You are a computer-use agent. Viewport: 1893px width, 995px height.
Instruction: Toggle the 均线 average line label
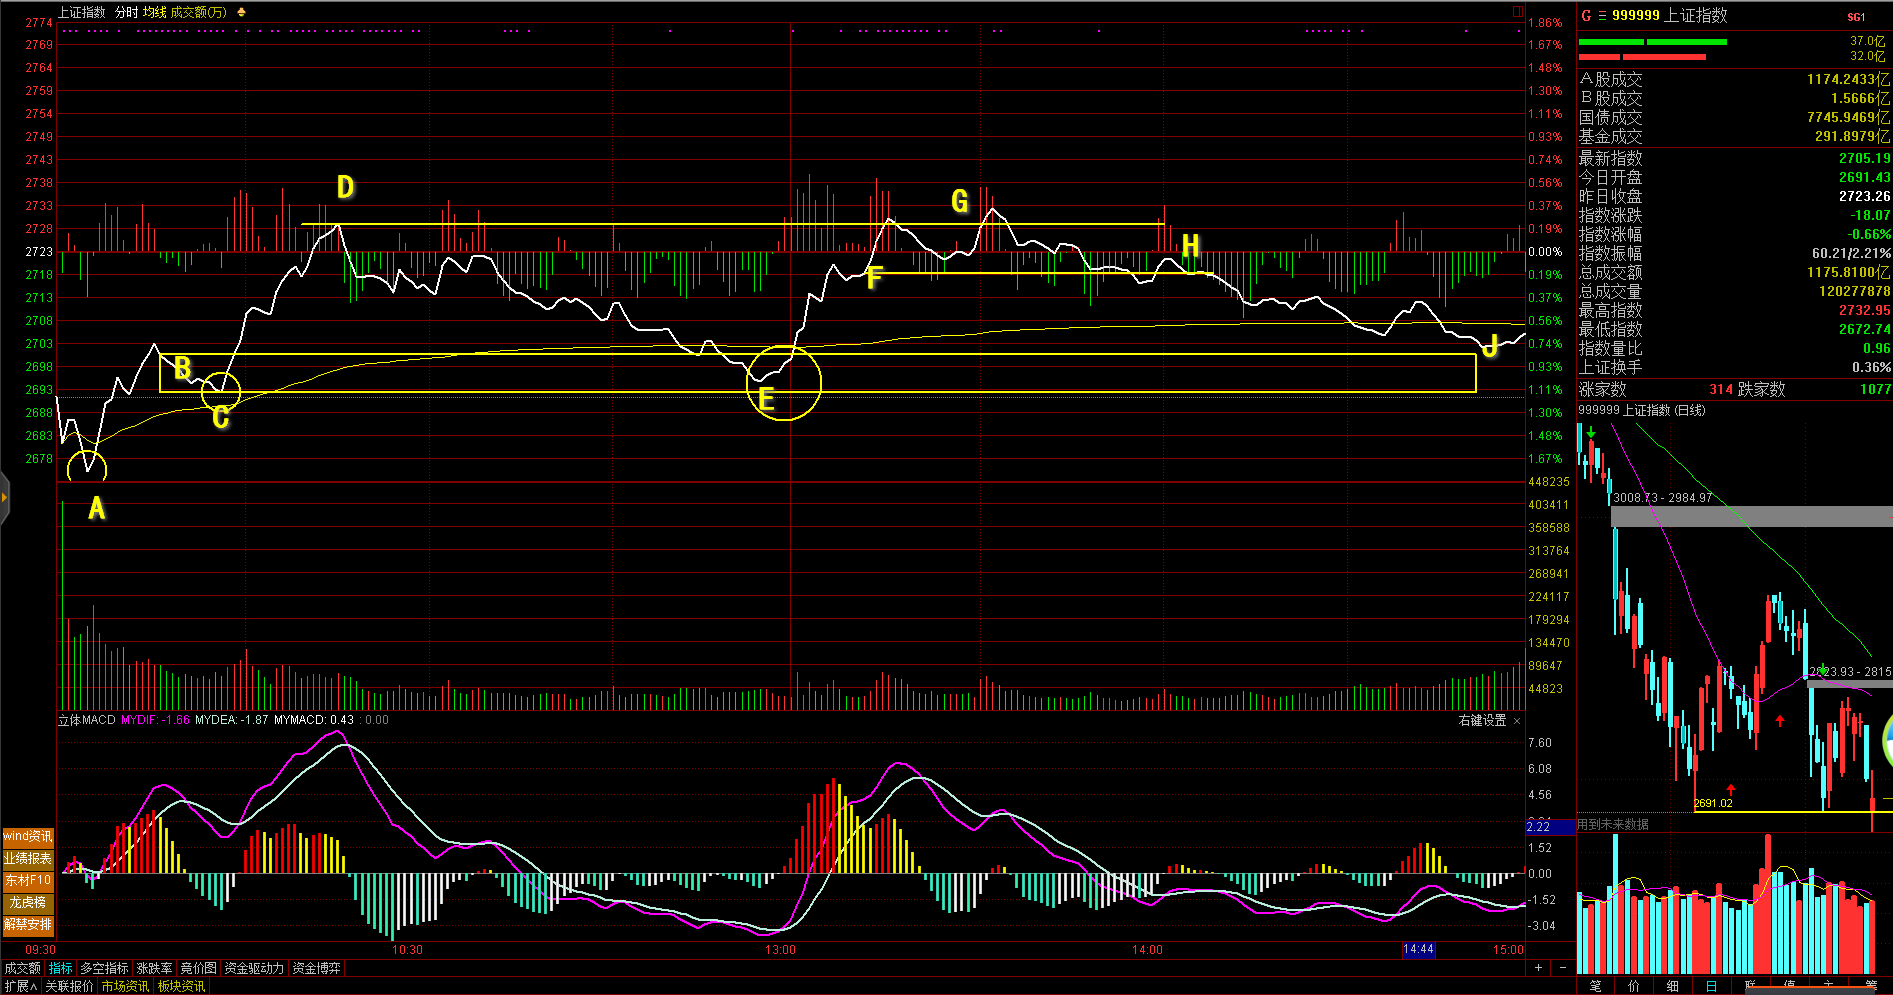pos(154,12)
